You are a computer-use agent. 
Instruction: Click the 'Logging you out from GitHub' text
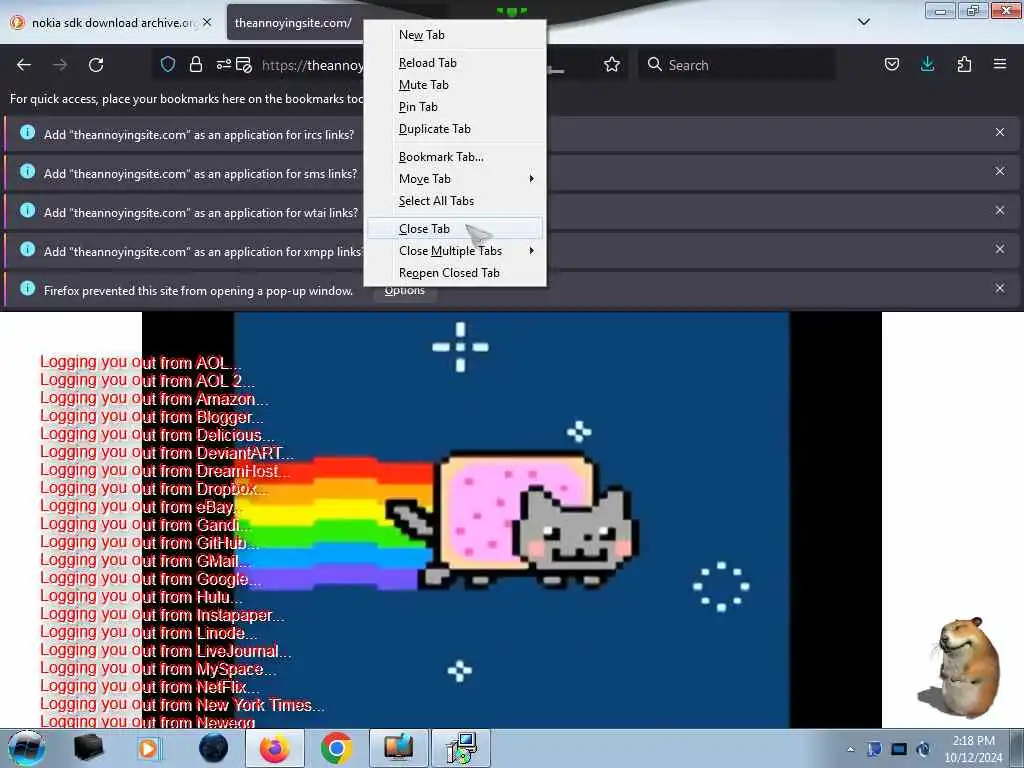click(150, 543)
